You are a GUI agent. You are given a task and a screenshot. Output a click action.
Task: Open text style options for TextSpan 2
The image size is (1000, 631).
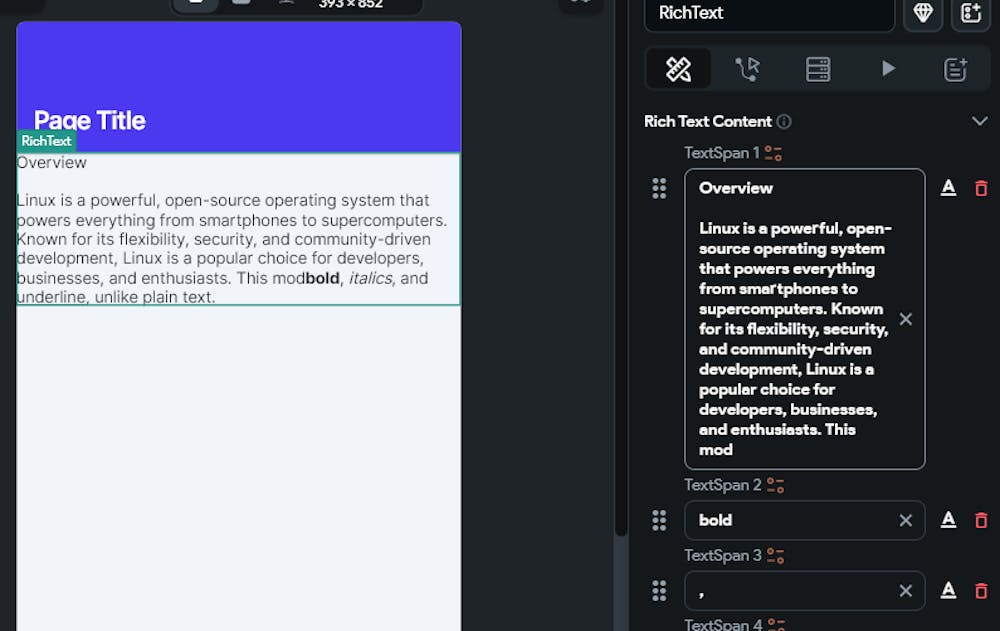coord(948,520)
